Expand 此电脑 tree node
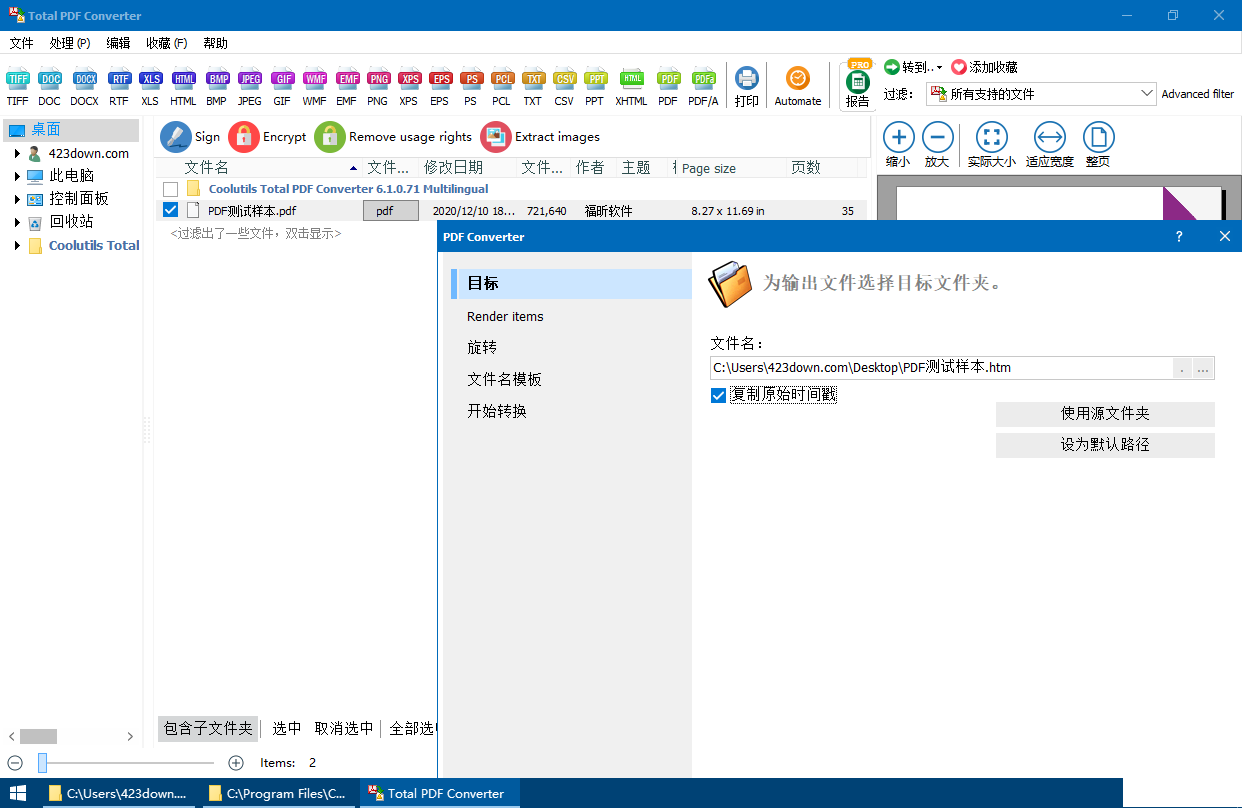 click(17, 176)
